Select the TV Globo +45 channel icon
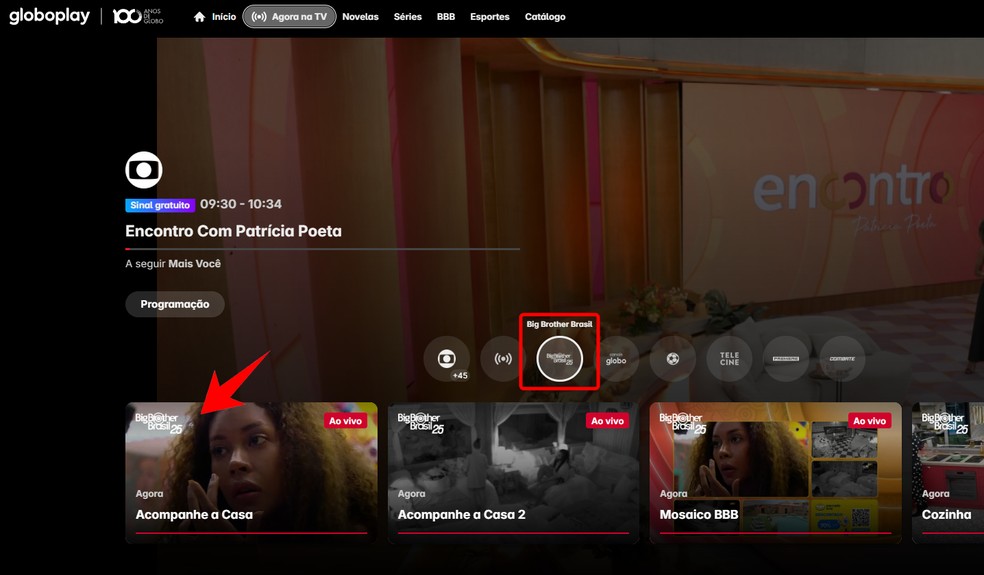This screenshot has width=984, height=575. tap(447, 359)
